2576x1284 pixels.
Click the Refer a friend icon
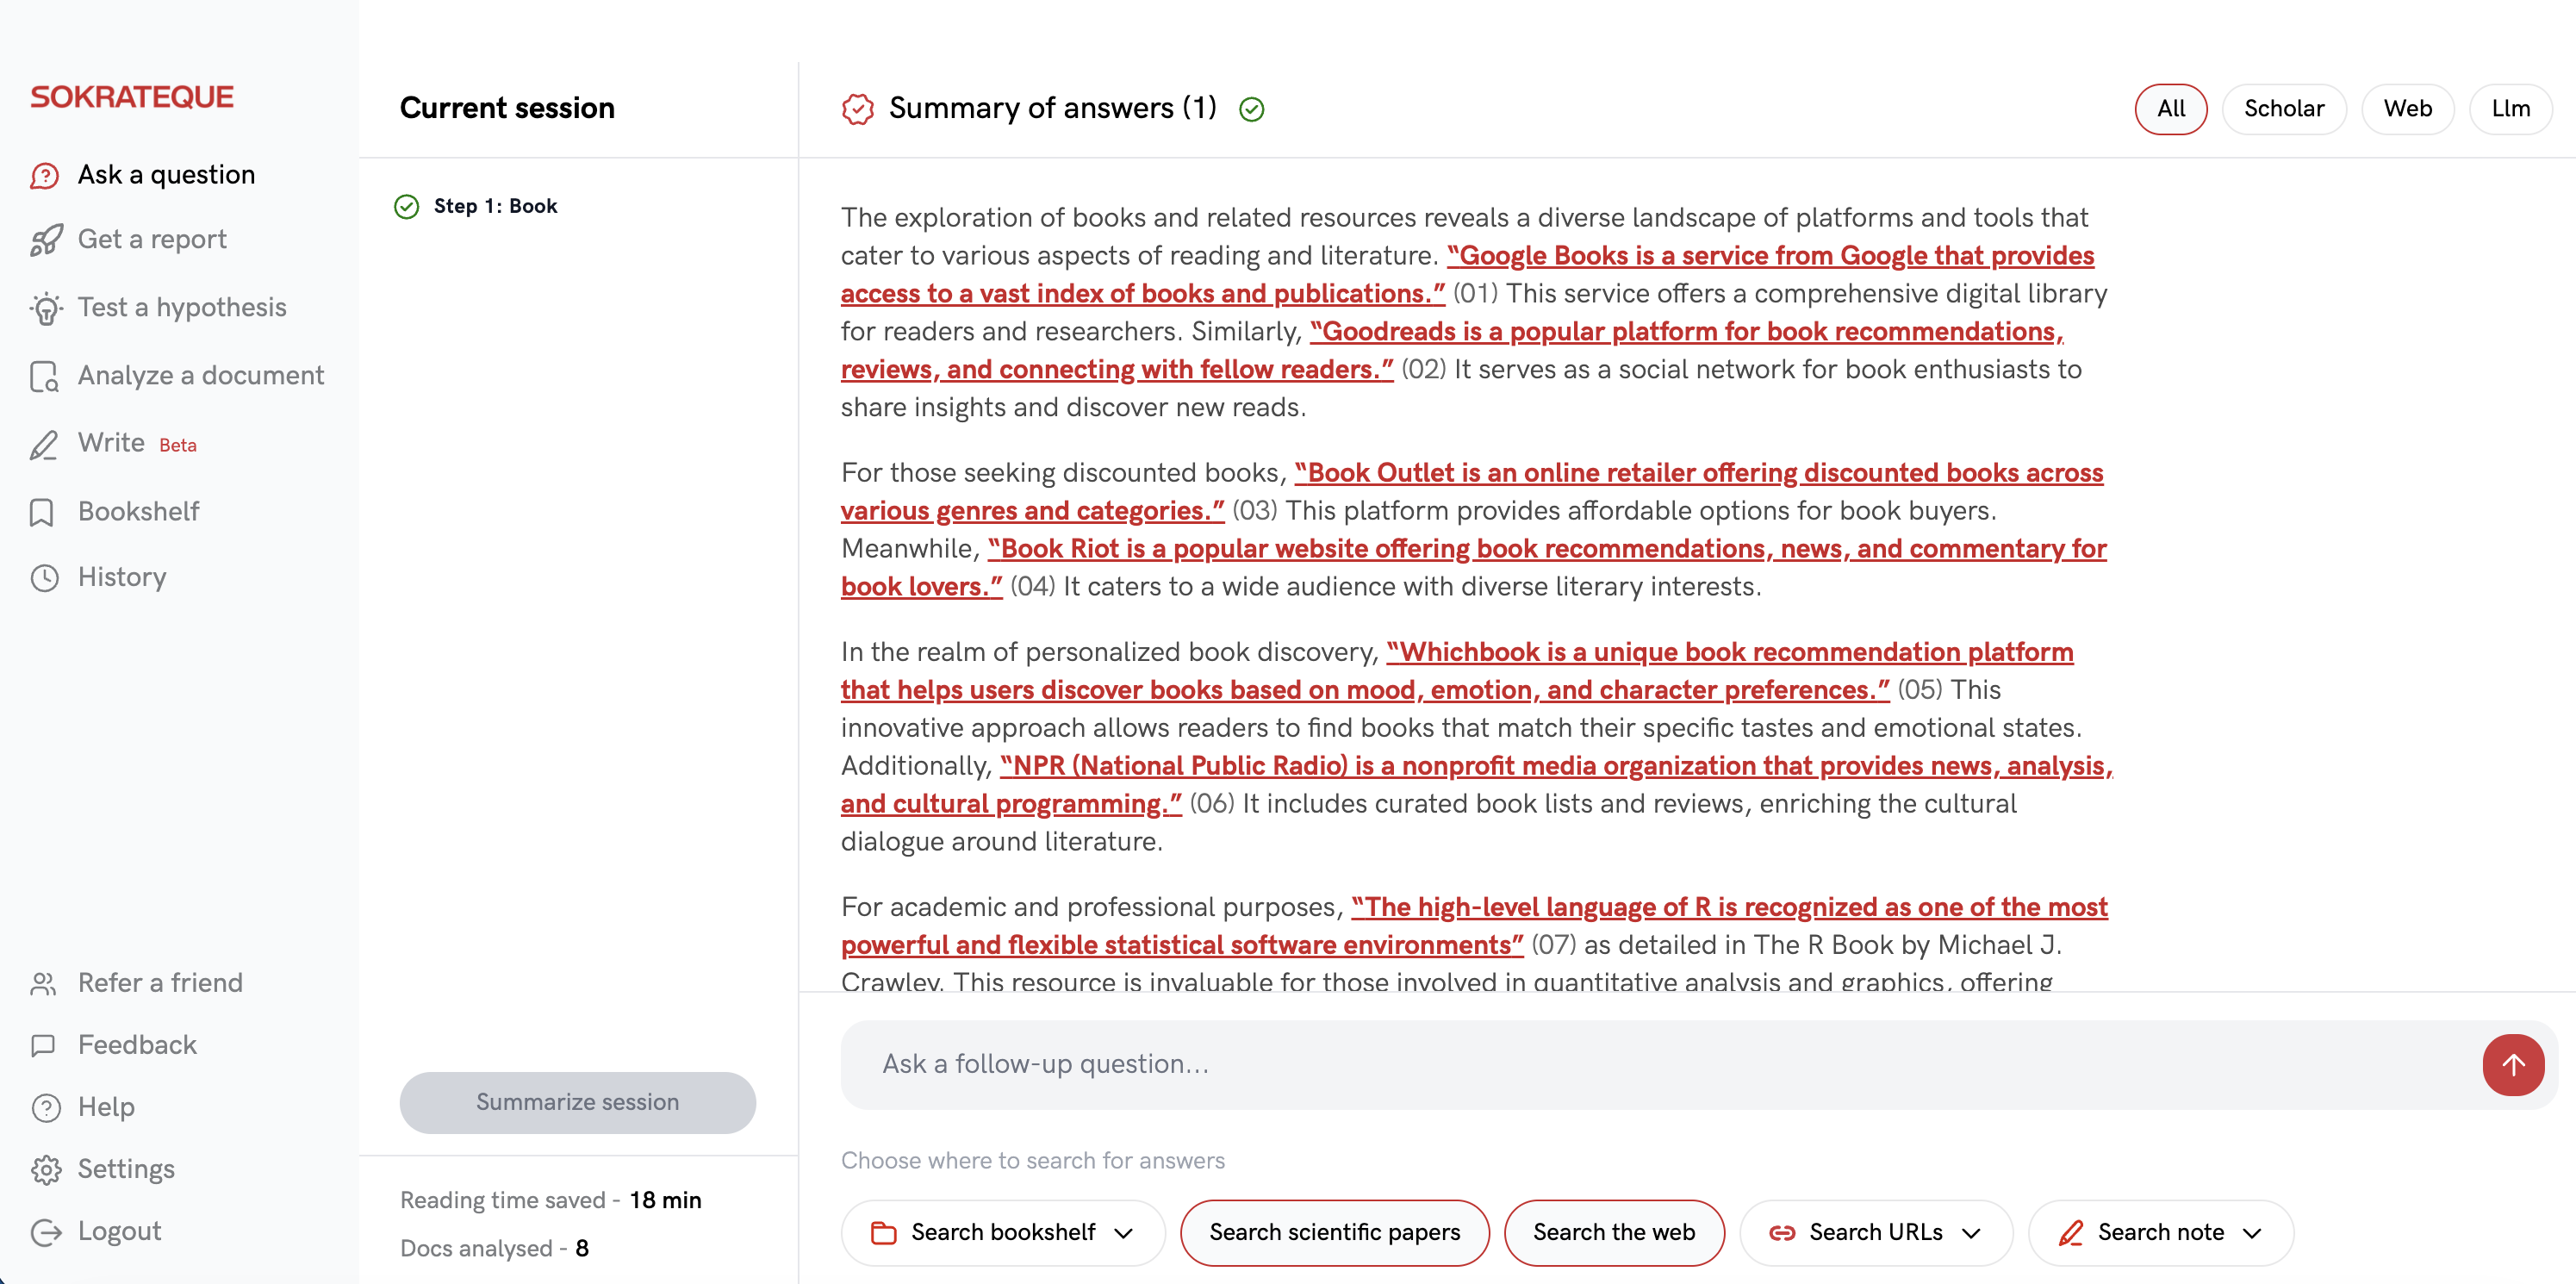point(45,984)
